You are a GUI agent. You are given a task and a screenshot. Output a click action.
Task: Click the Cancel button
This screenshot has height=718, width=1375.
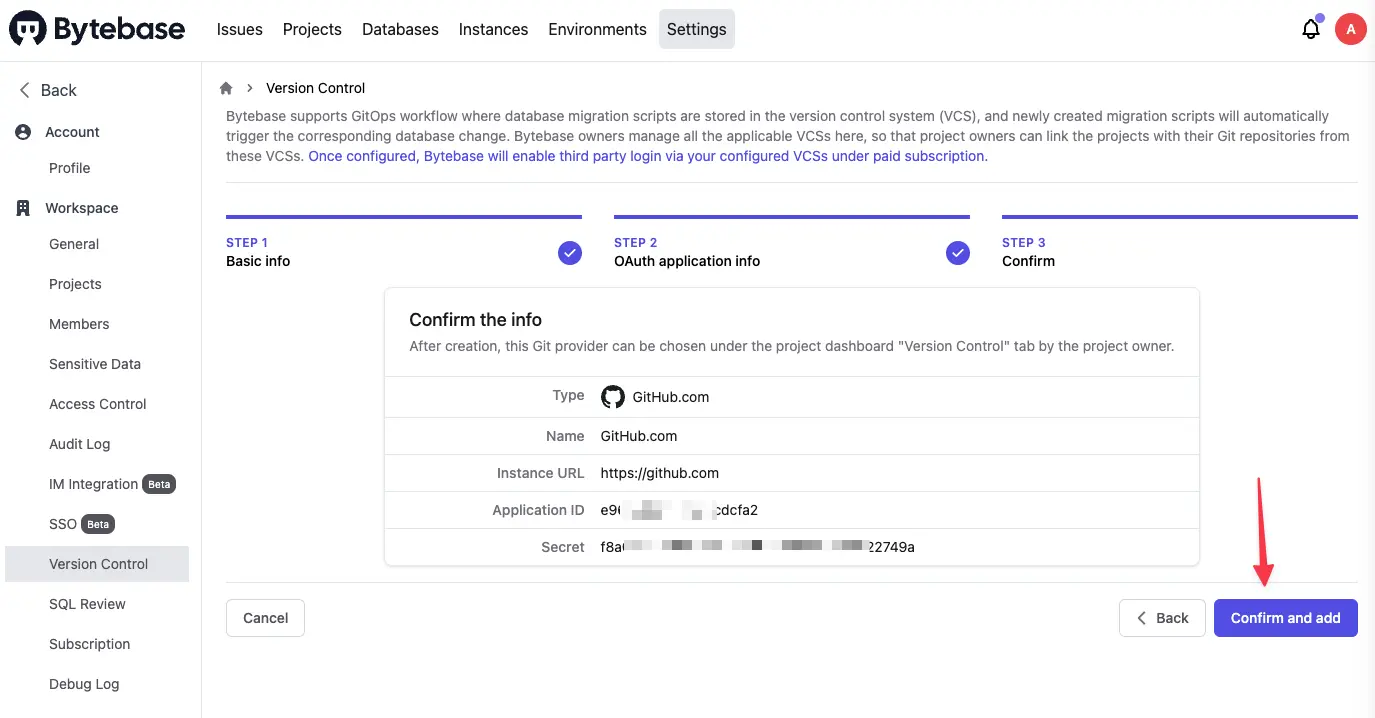[265, 618]
